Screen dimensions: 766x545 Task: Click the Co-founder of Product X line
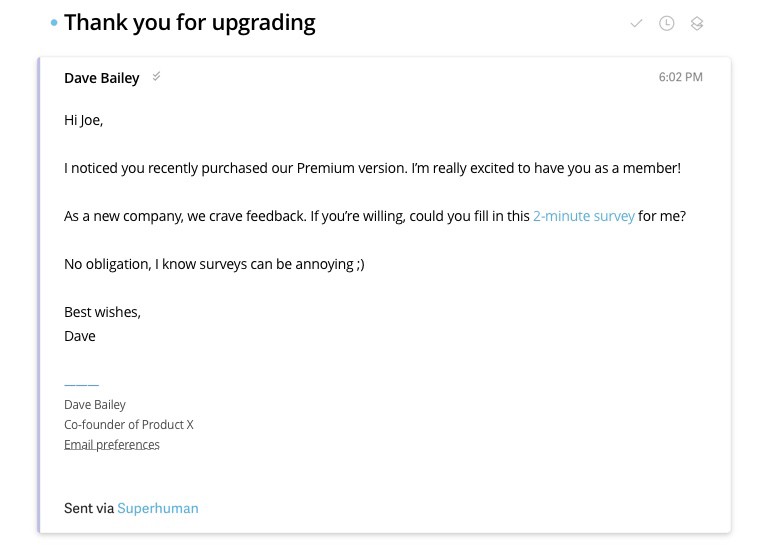coord(129,424)
